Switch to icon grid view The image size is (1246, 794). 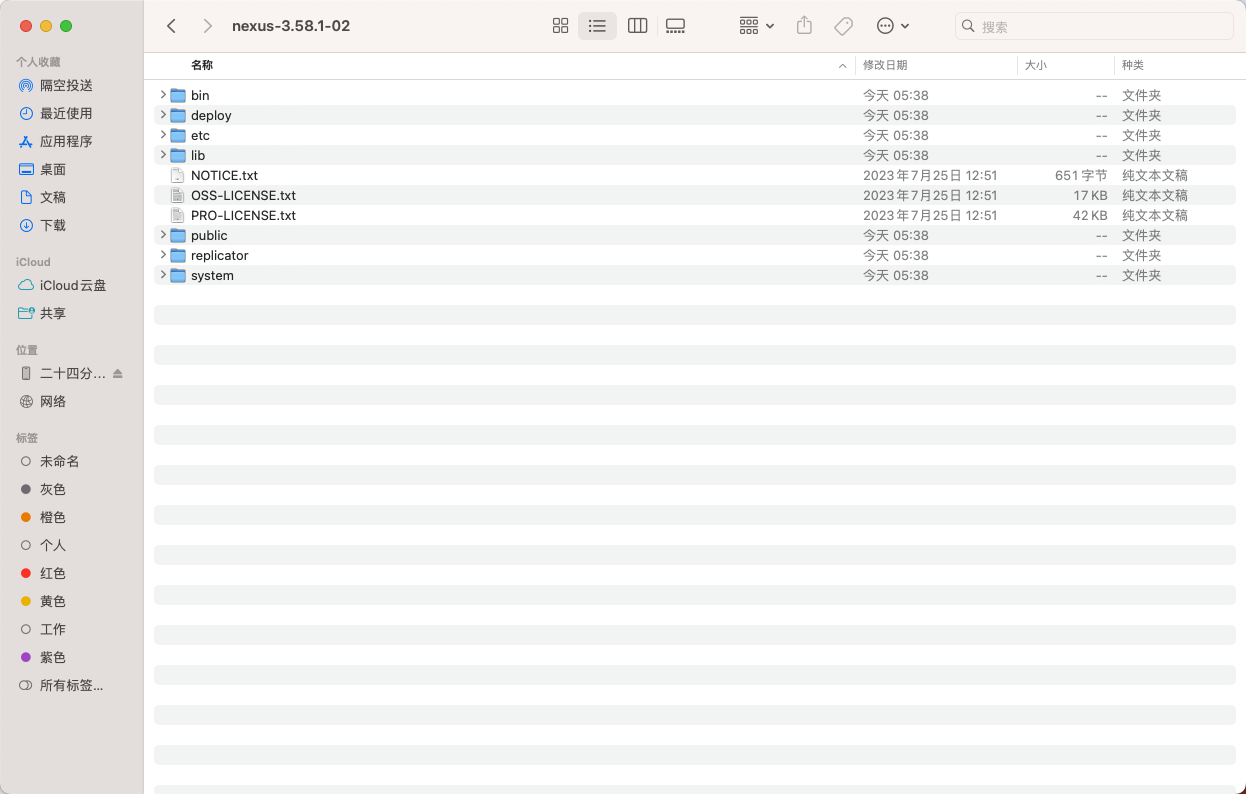coord(560,26)
